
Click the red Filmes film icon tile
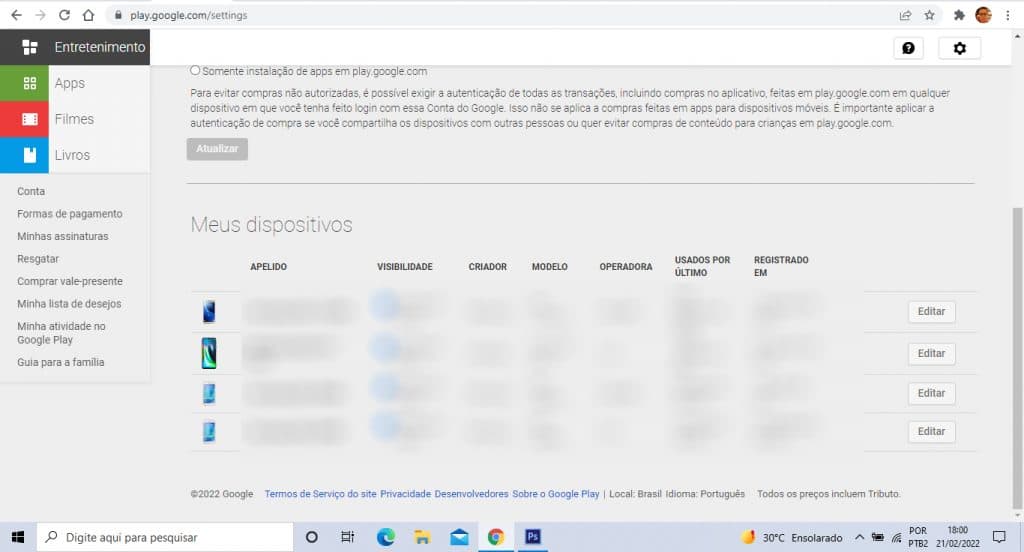pyautogui.click(x=24, y=119)
